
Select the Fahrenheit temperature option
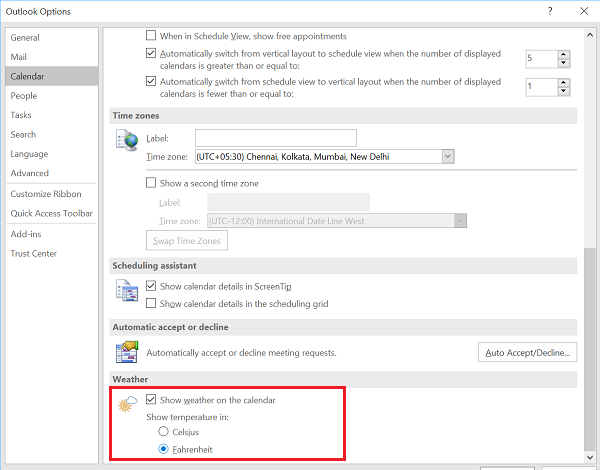click(x=164, y=449)
